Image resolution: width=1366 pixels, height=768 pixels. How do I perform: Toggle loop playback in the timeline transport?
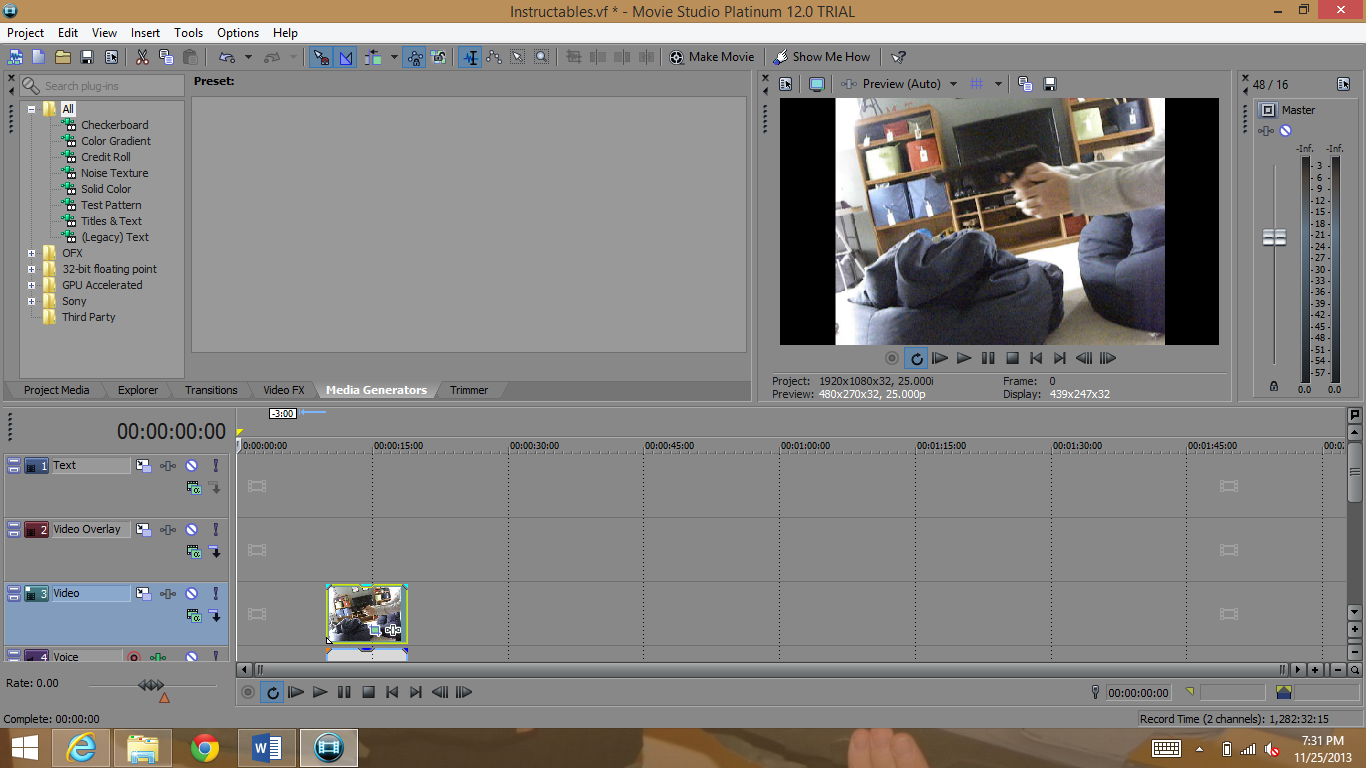click(x=272, y=692)
